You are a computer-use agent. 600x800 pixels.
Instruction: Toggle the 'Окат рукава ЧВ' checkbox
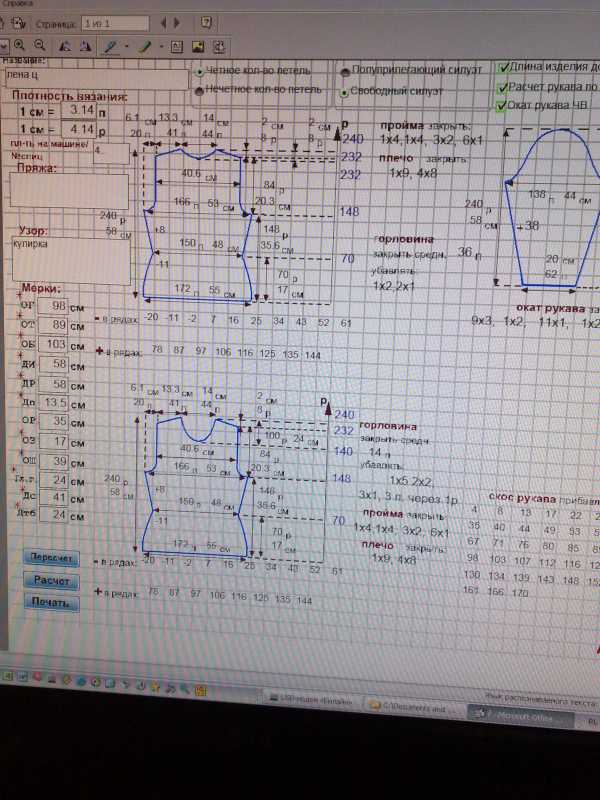(x=501, y=104)
